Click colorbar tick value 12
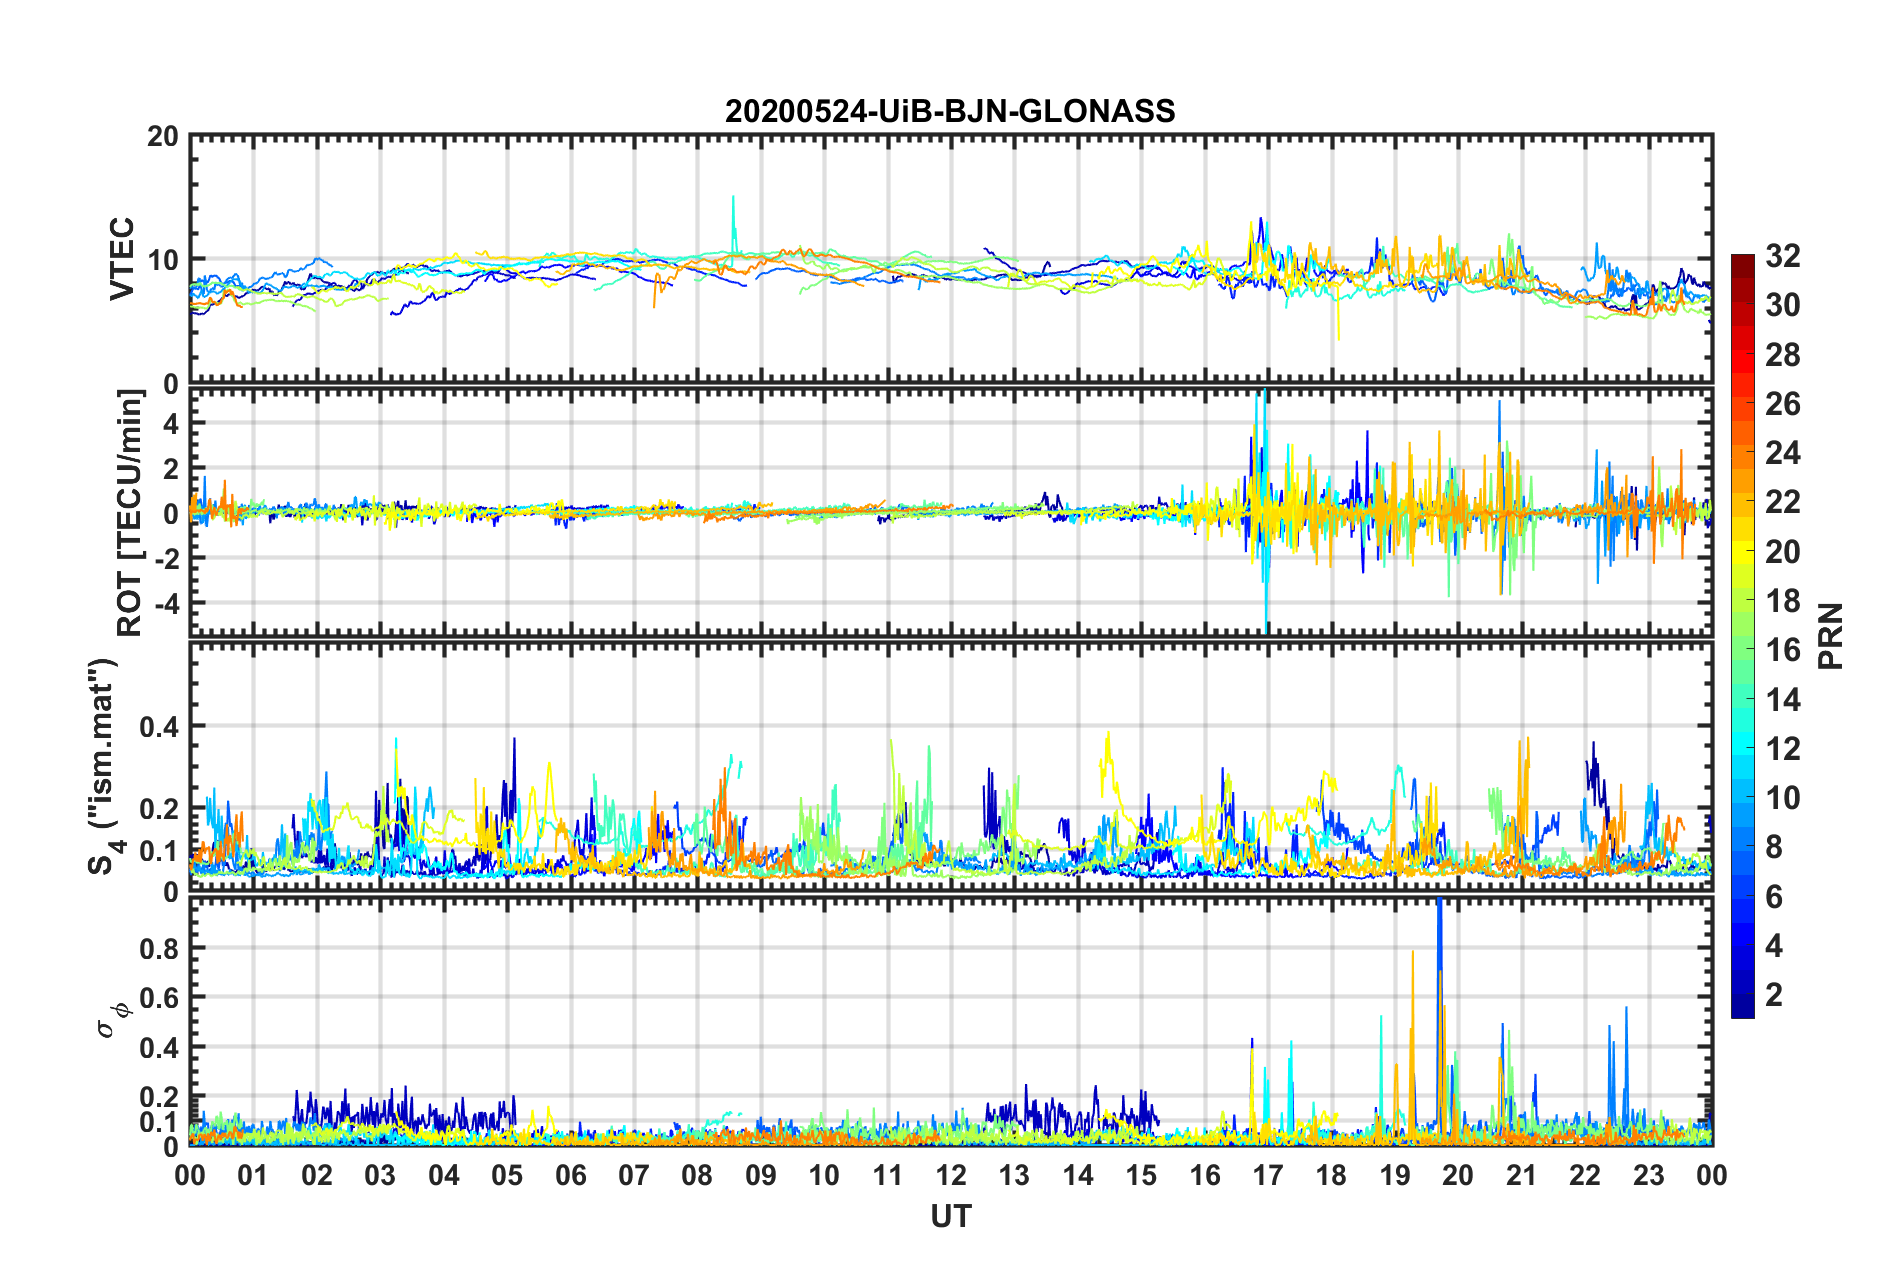 pos(1783,749)
